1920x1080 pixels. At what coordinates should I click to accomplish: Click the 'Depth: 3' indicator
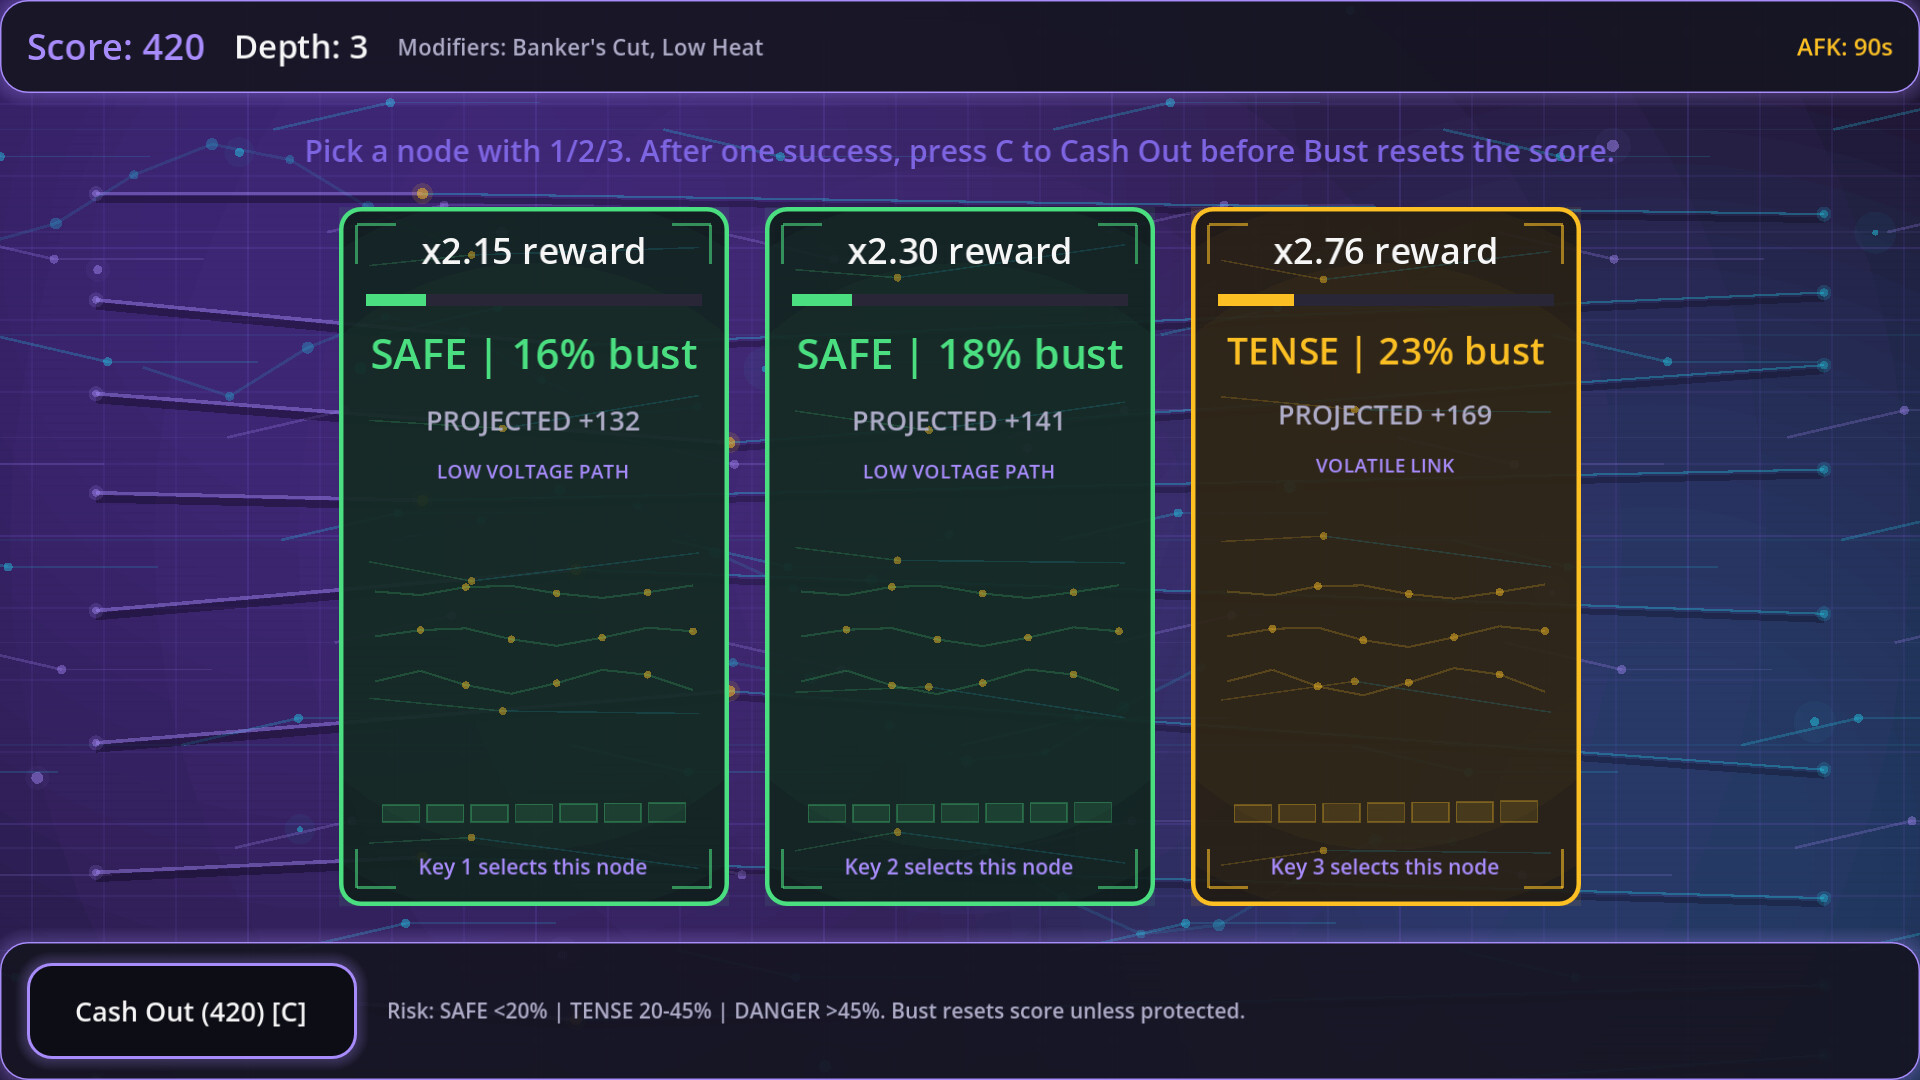301,47
